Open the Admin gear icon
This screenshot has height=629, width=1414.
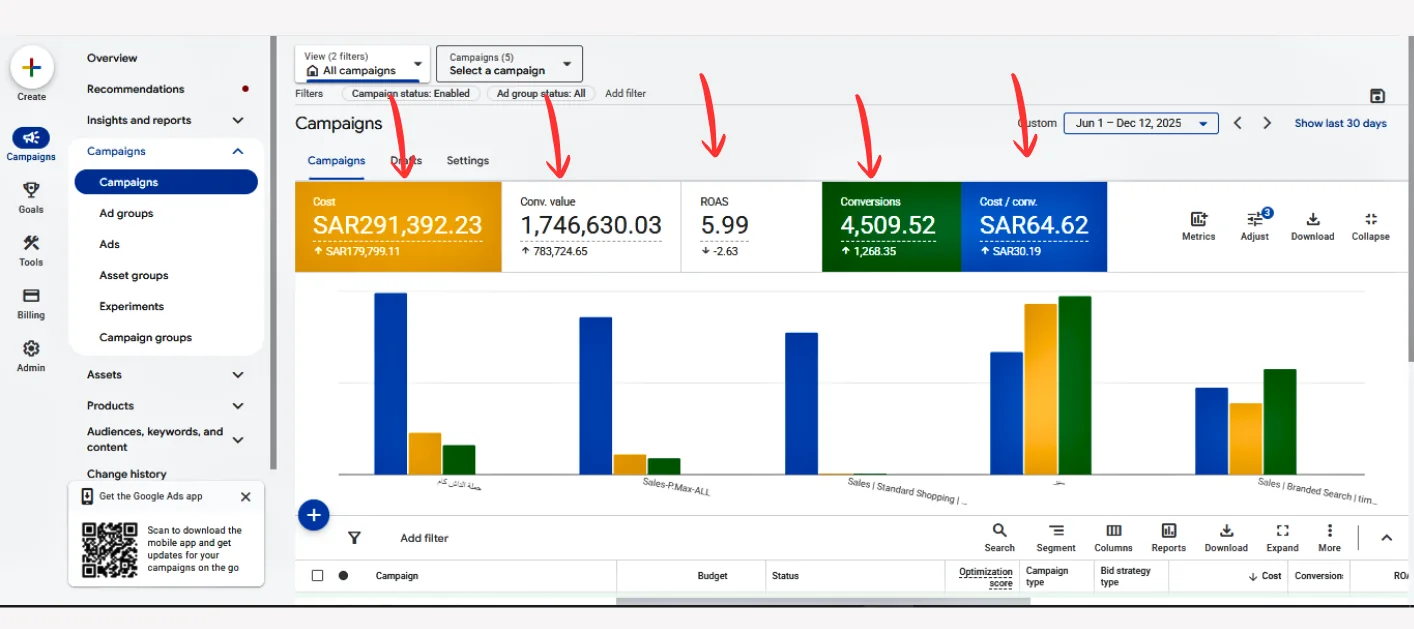(x=31, y=349)
